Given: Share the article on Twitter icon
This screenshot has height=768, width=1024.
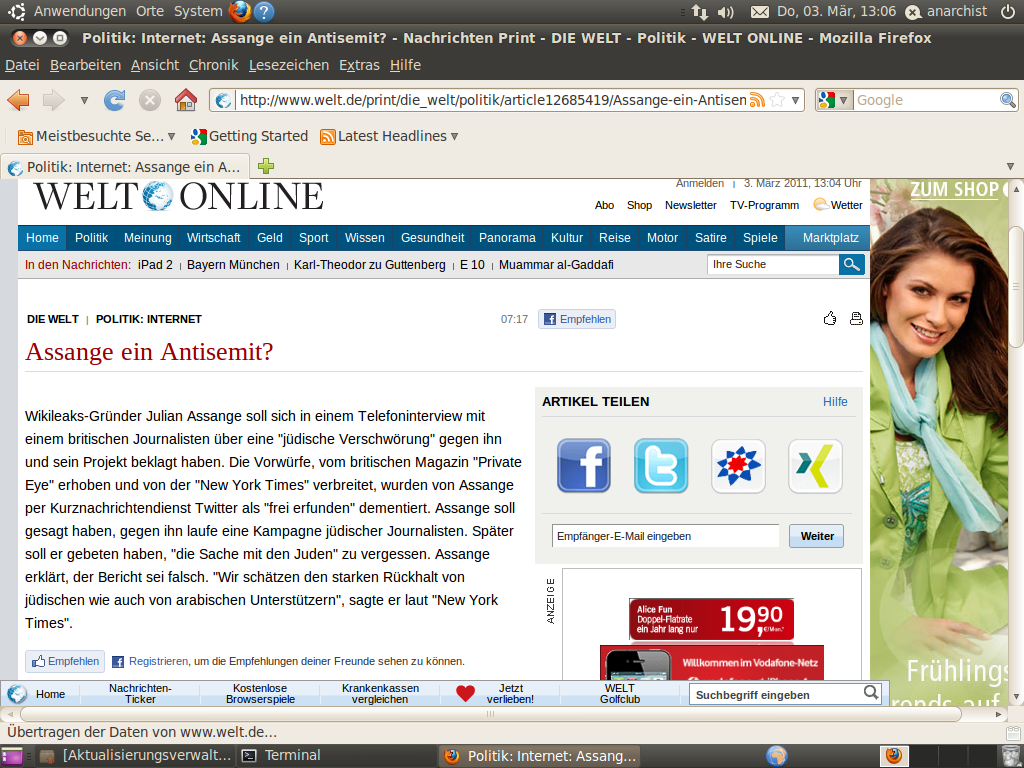Looking at the screenshot, I should (x=661, y=466).
